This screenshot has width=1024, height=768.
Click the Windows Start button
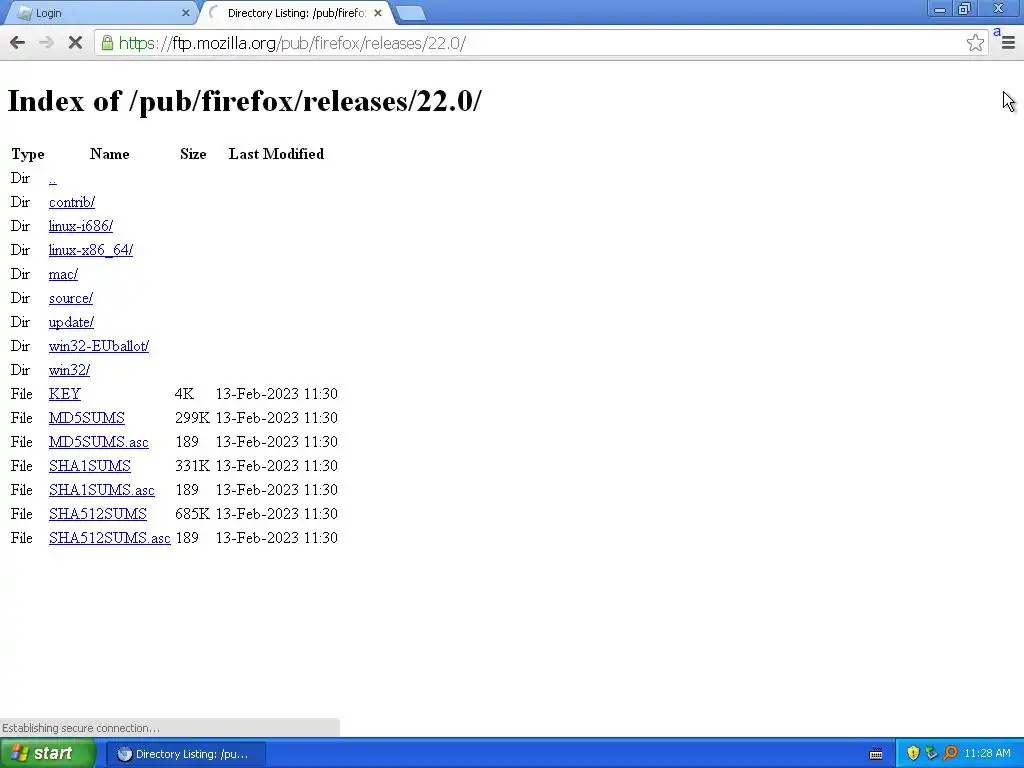click(48, 754)
